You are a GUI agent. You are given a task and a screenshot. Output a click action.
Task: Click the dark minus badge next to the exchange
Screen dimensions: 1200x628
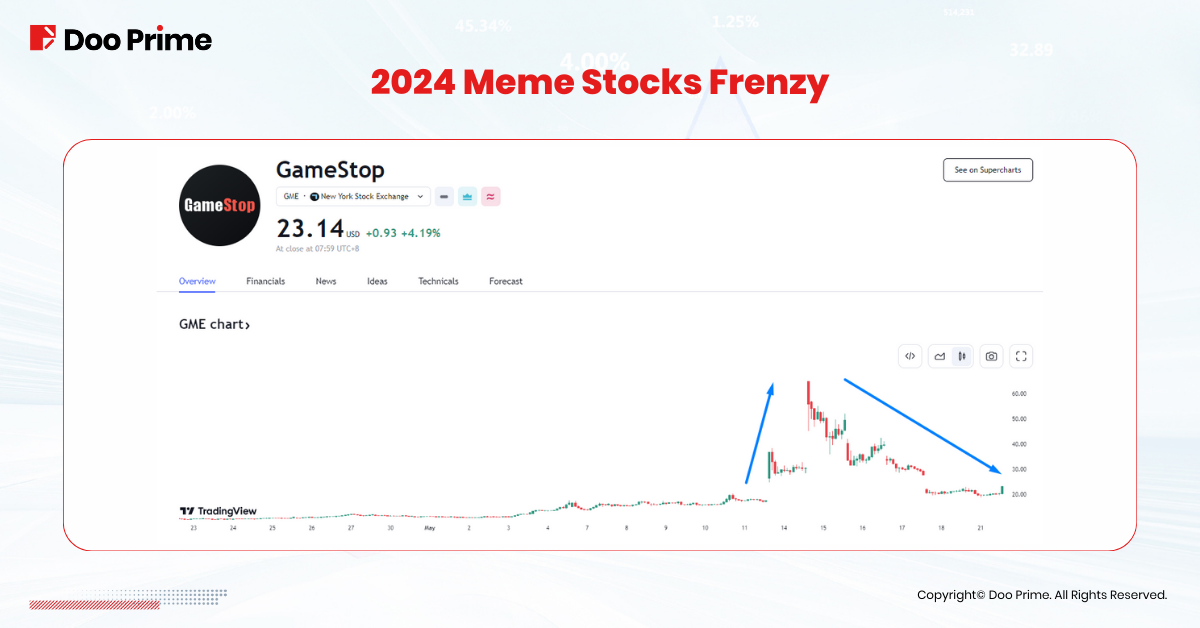click(x=444, y=197)
